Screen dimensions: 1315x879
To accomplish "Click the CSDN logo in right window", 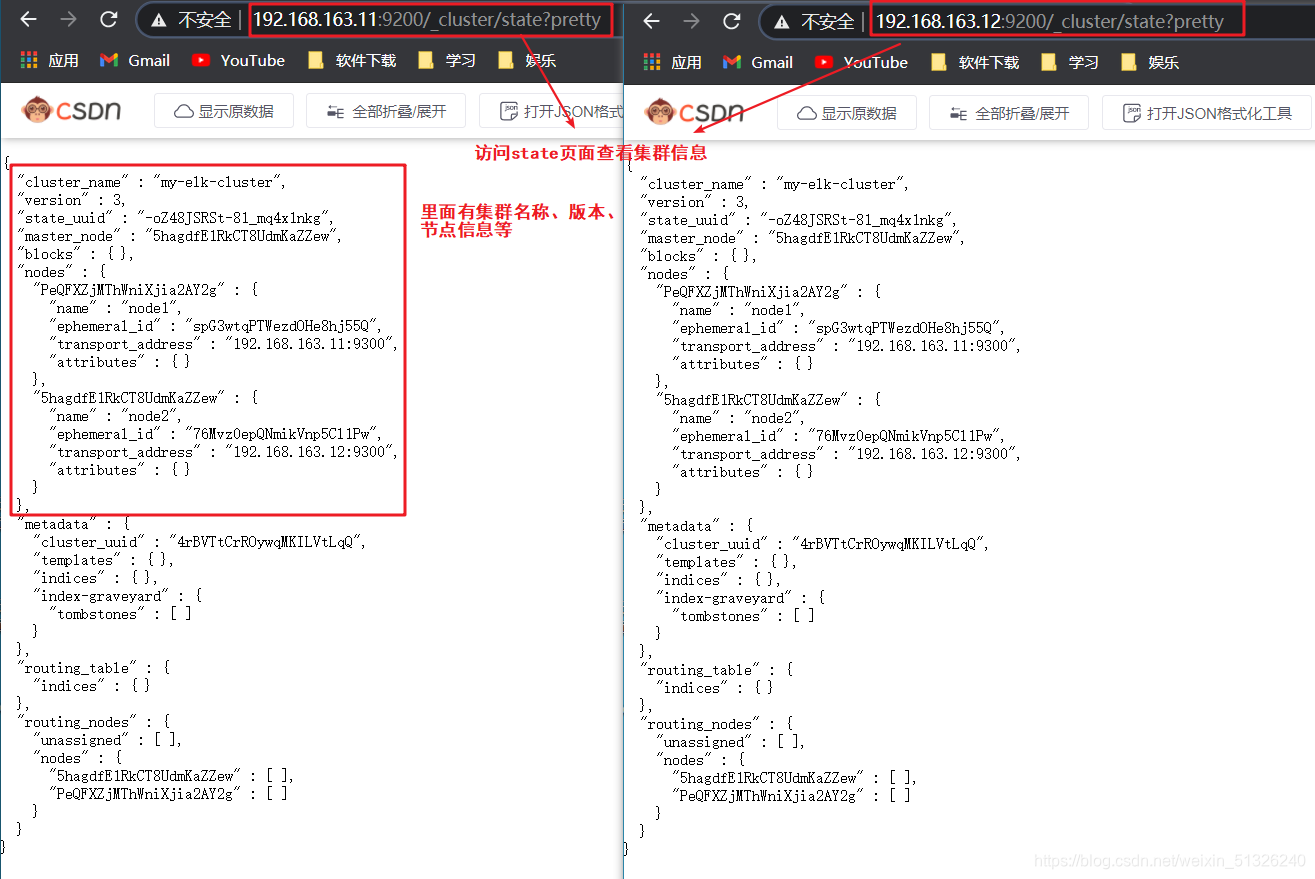I will pos(695,112).
